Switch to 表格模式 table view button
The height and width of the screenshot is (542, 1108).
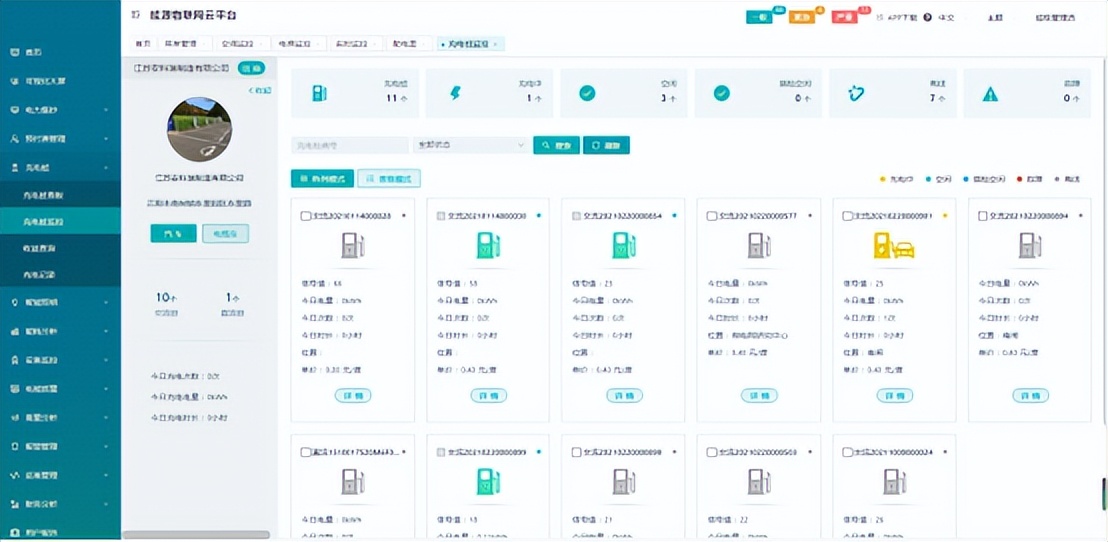389,178
